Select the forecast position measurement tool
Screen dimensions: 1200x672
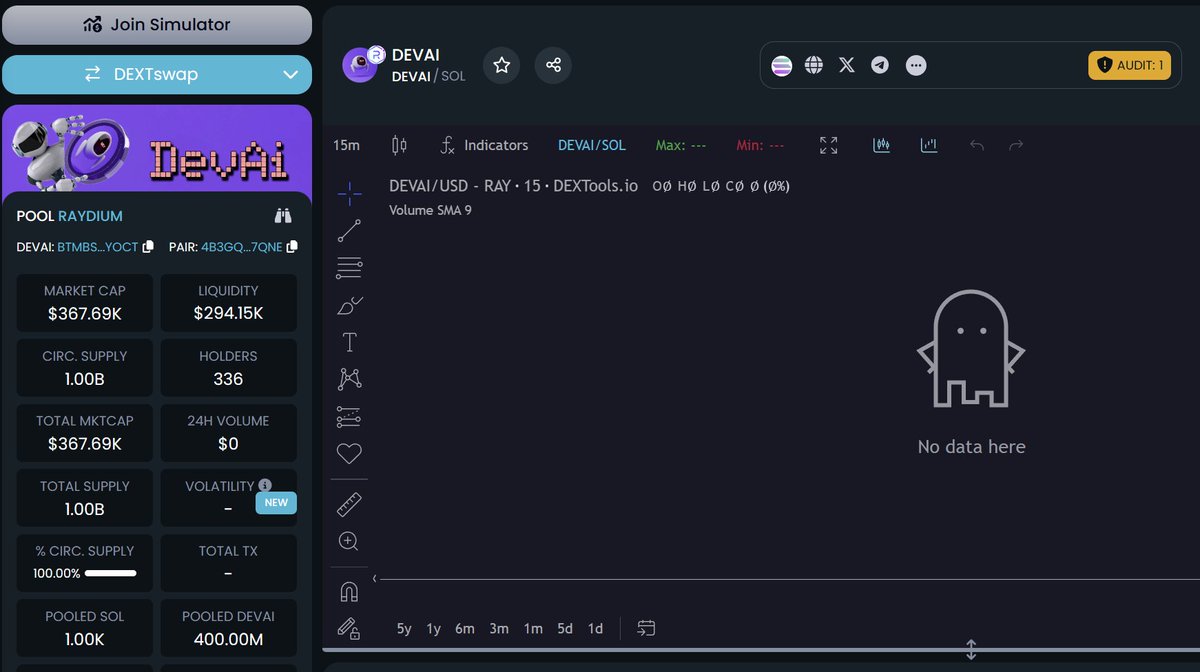tap(349, 416)
